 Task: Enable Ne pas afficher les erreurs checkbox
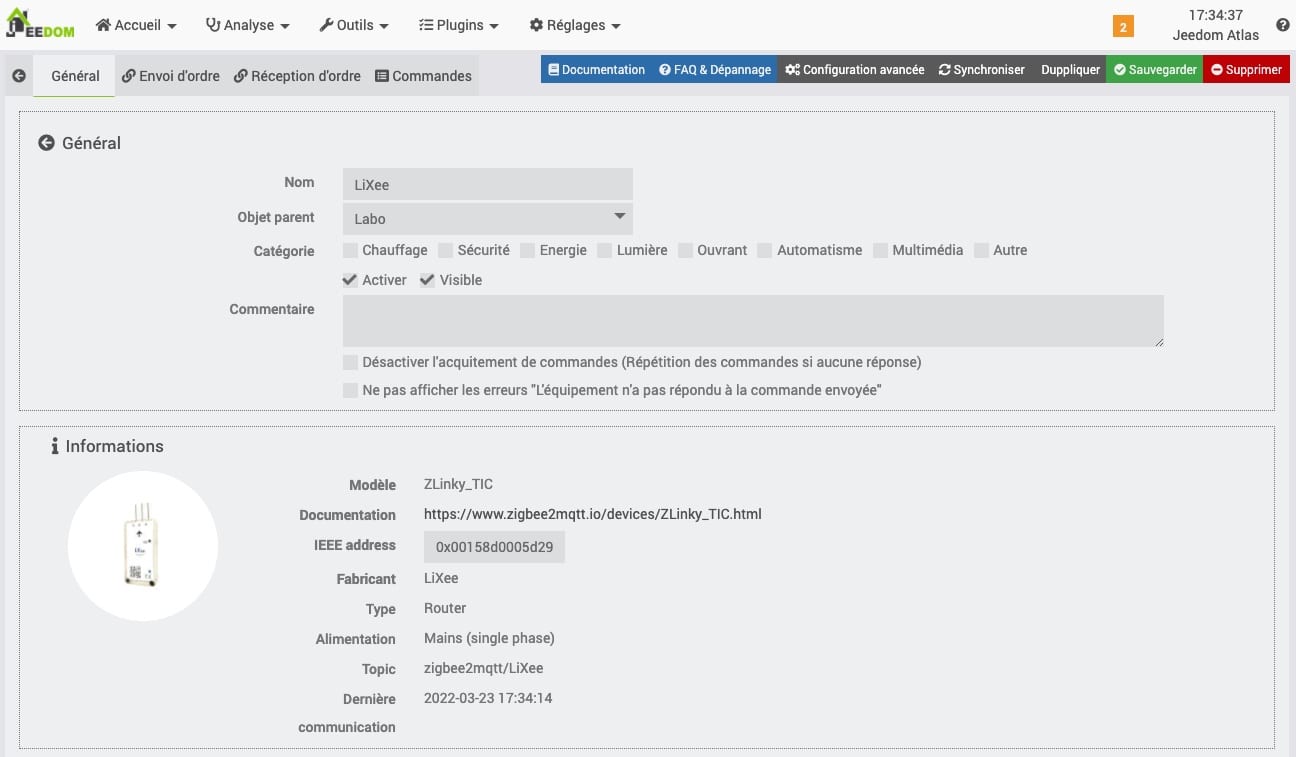[x=350, y=390]
